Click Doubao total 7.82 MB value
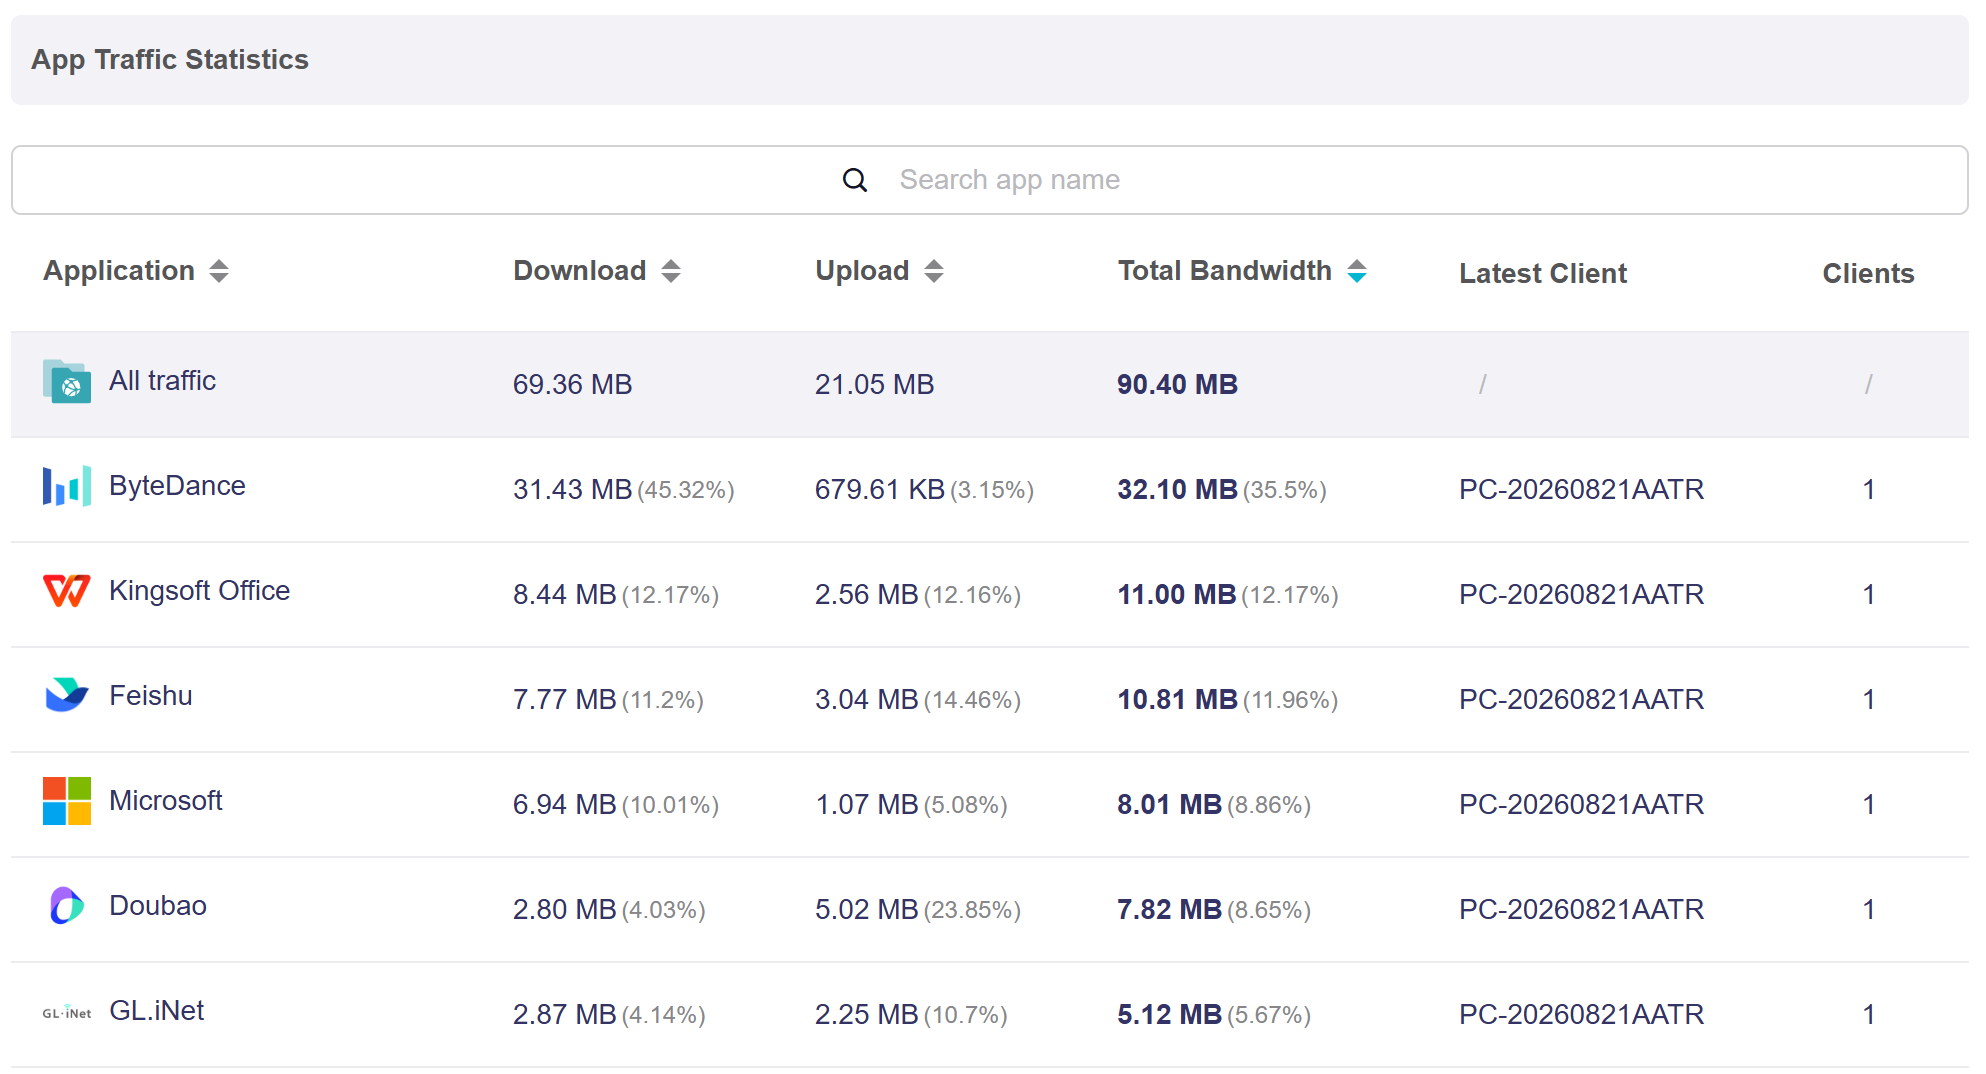This screenshot has height=1074, width=1986. tap(1170, 910)
